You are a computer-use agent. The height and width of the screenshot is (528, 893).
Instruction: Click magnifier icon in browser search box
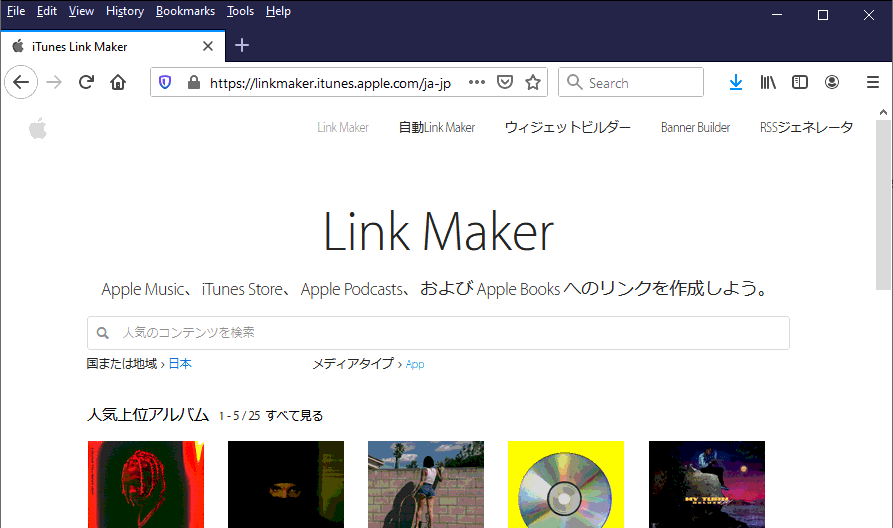point(575,83)
